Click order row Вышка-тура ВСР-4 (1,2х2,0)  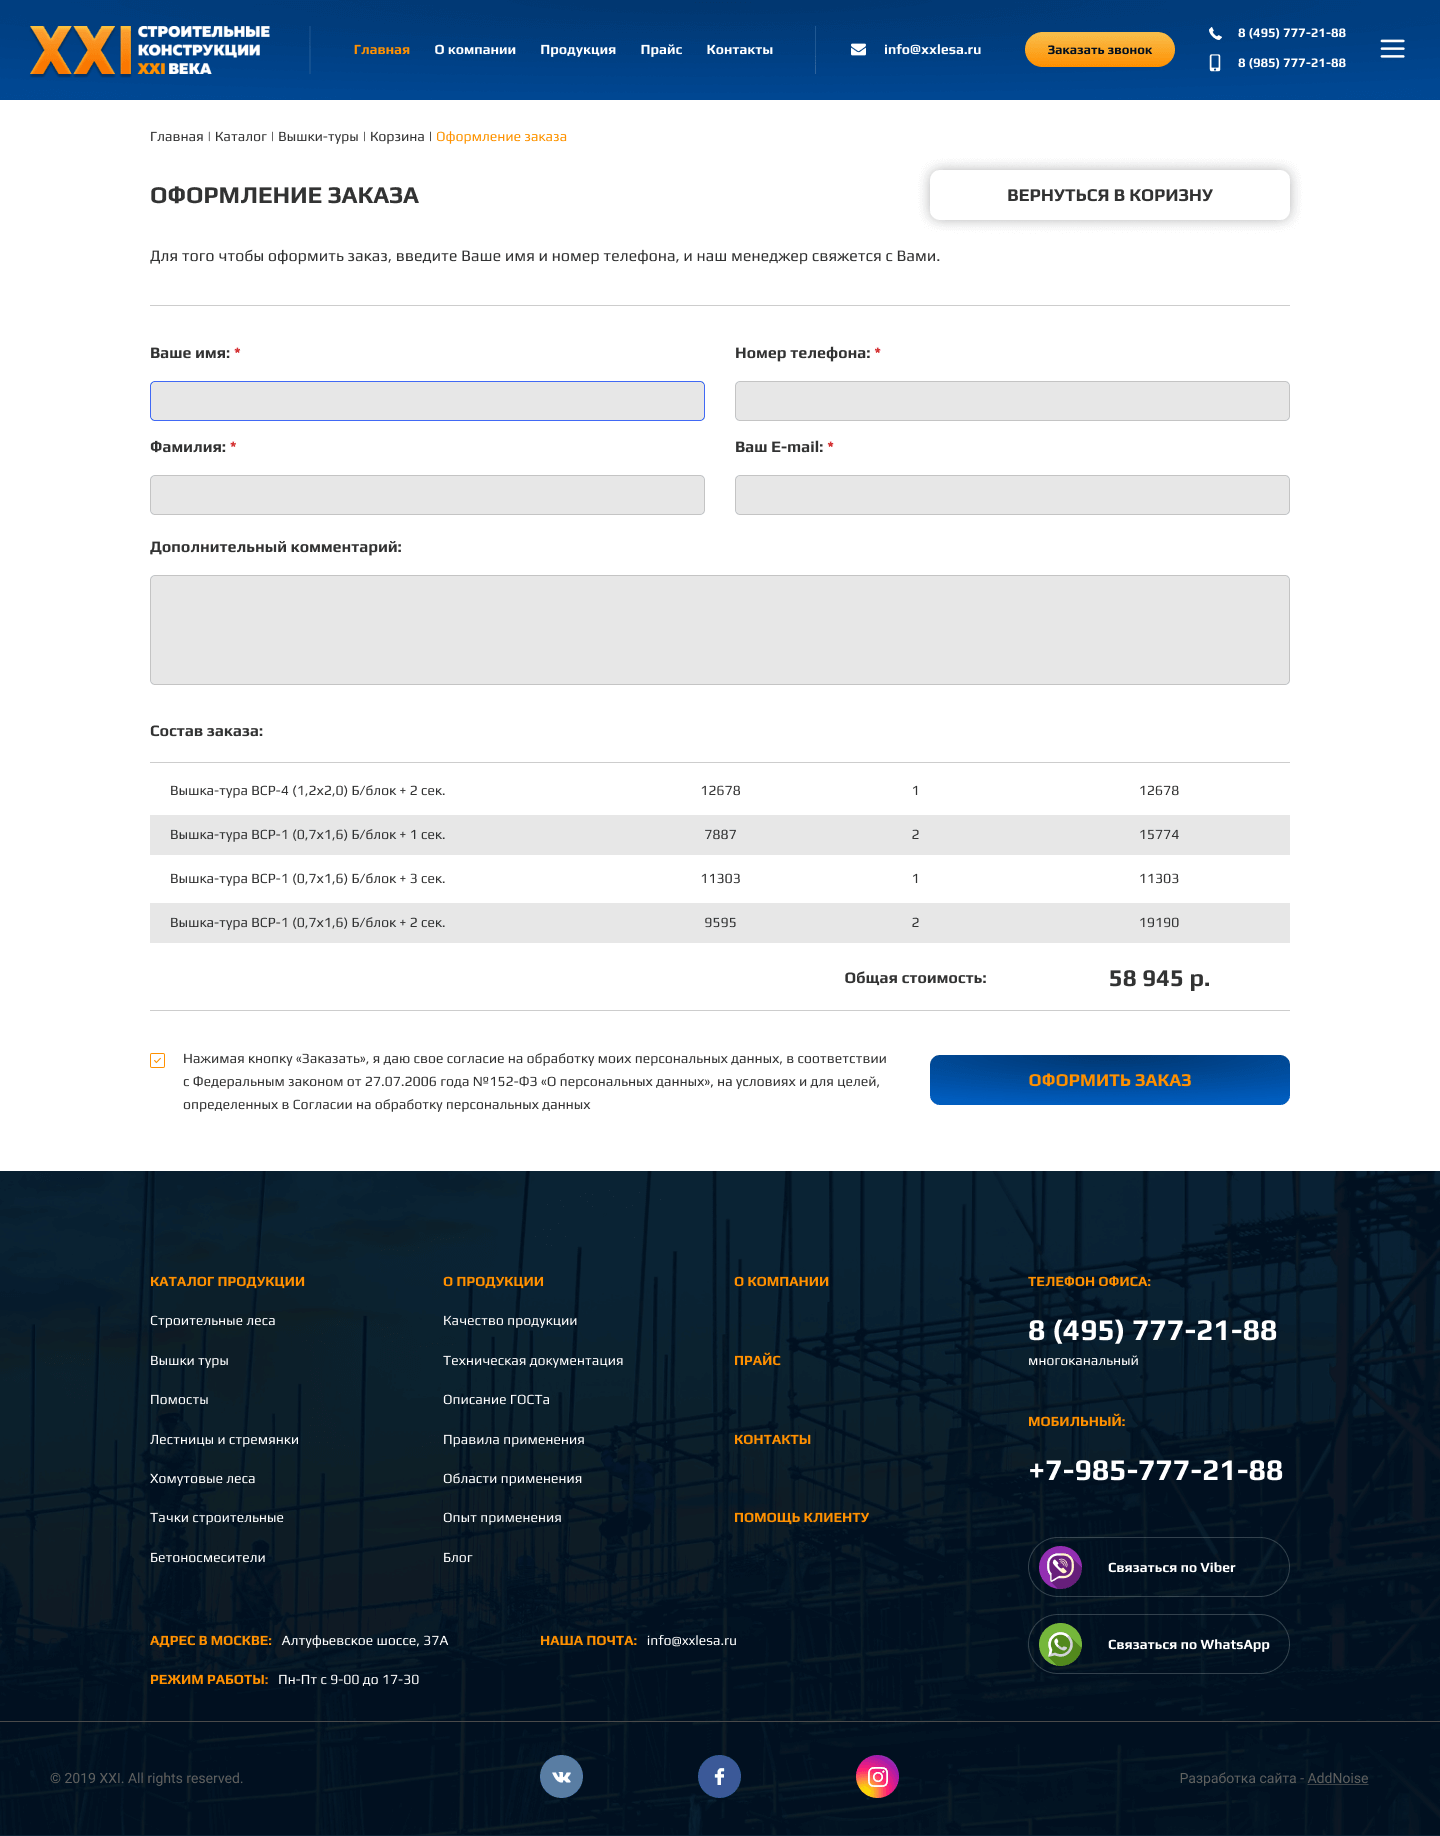pyautogui.click(x=720, y=791)
